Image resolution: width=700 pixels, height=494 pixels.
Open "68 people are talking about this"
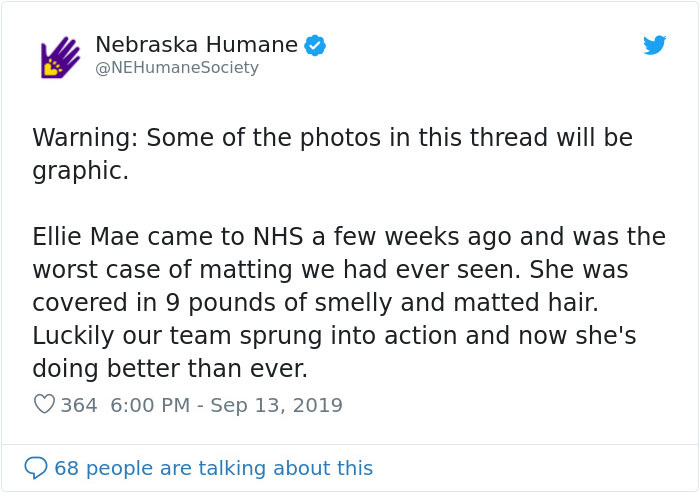coord(213,468)
